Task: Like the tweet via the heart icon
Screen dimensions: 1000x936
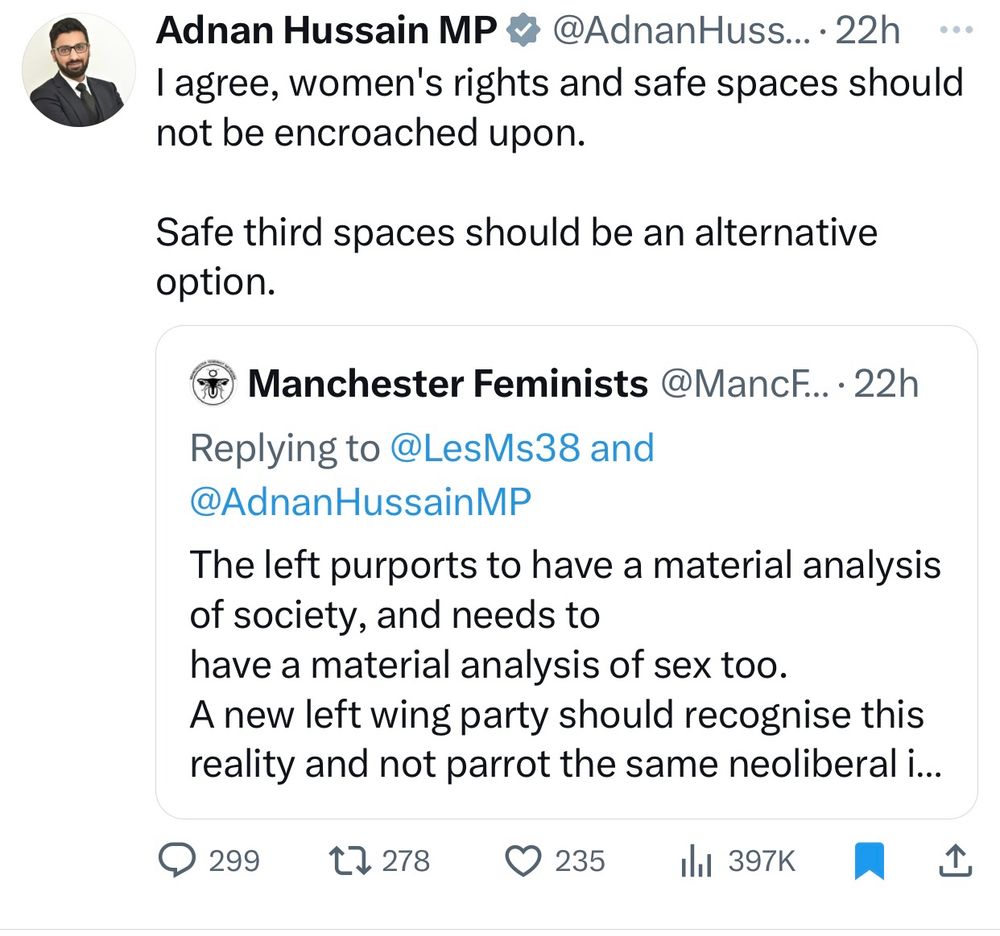Action: pyautogui.click(x=522, y=860)
